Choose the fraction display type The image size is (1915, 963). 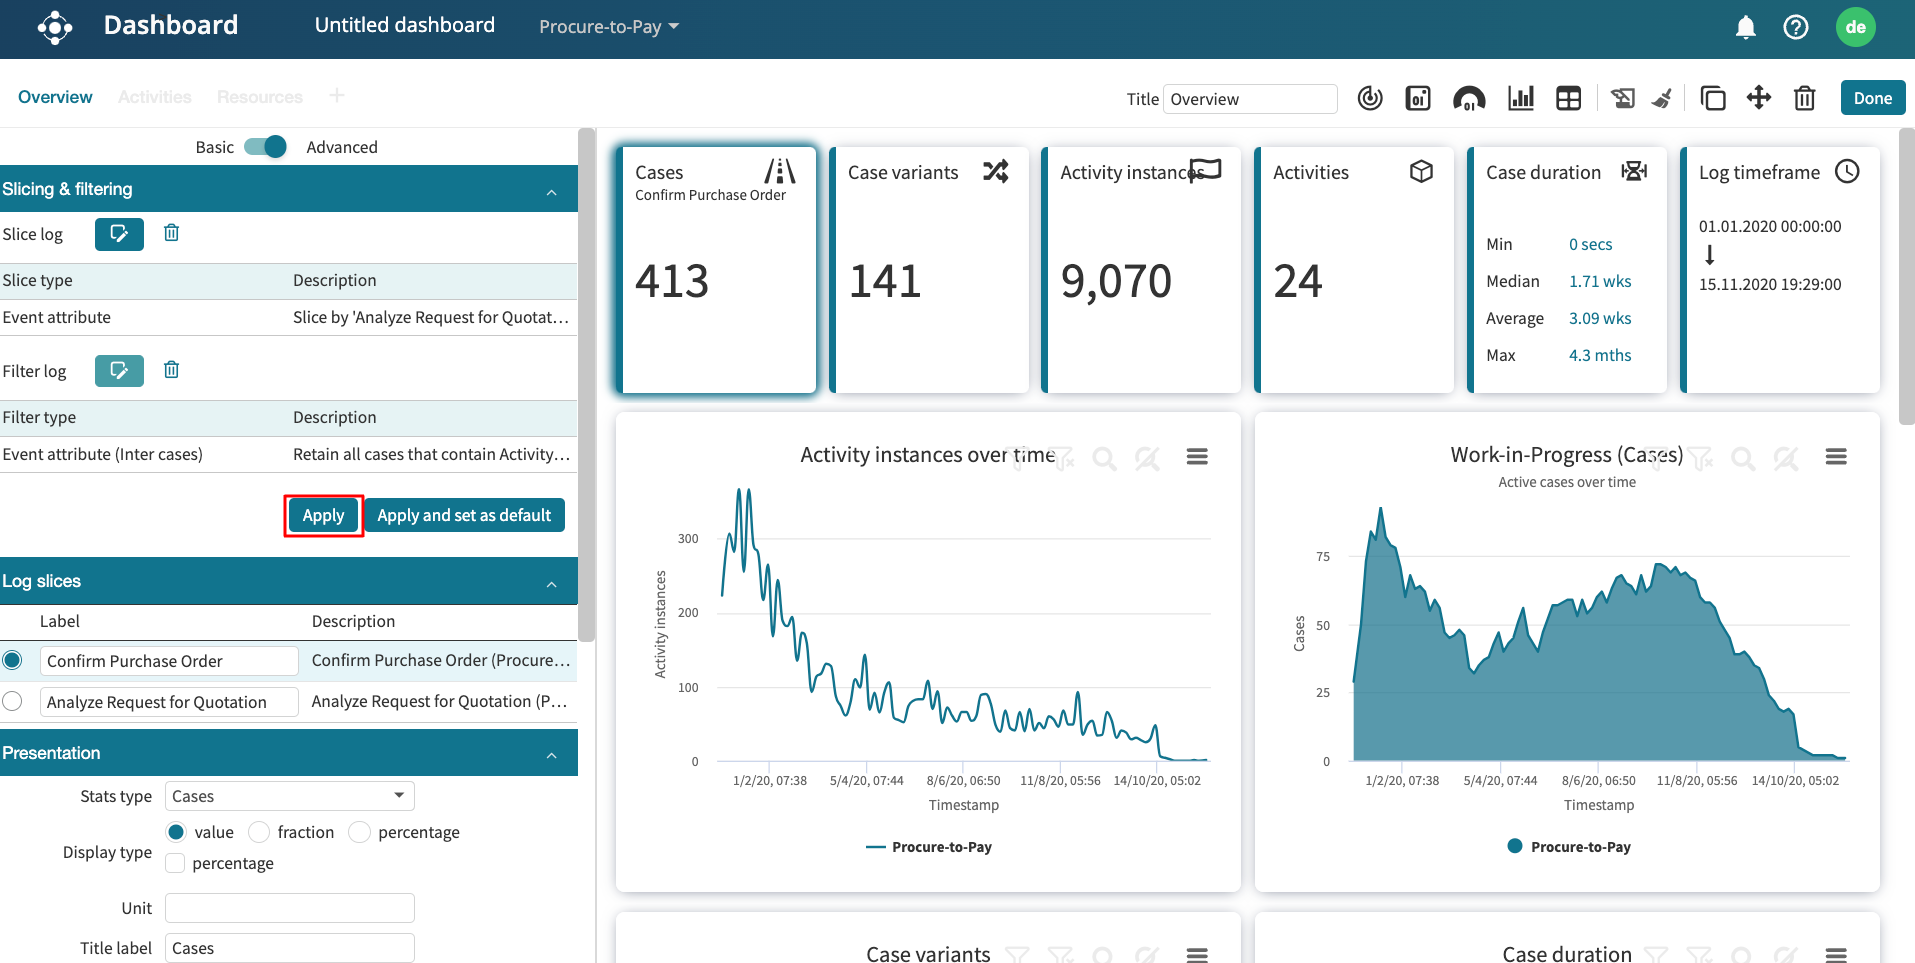tap(260, 832)
